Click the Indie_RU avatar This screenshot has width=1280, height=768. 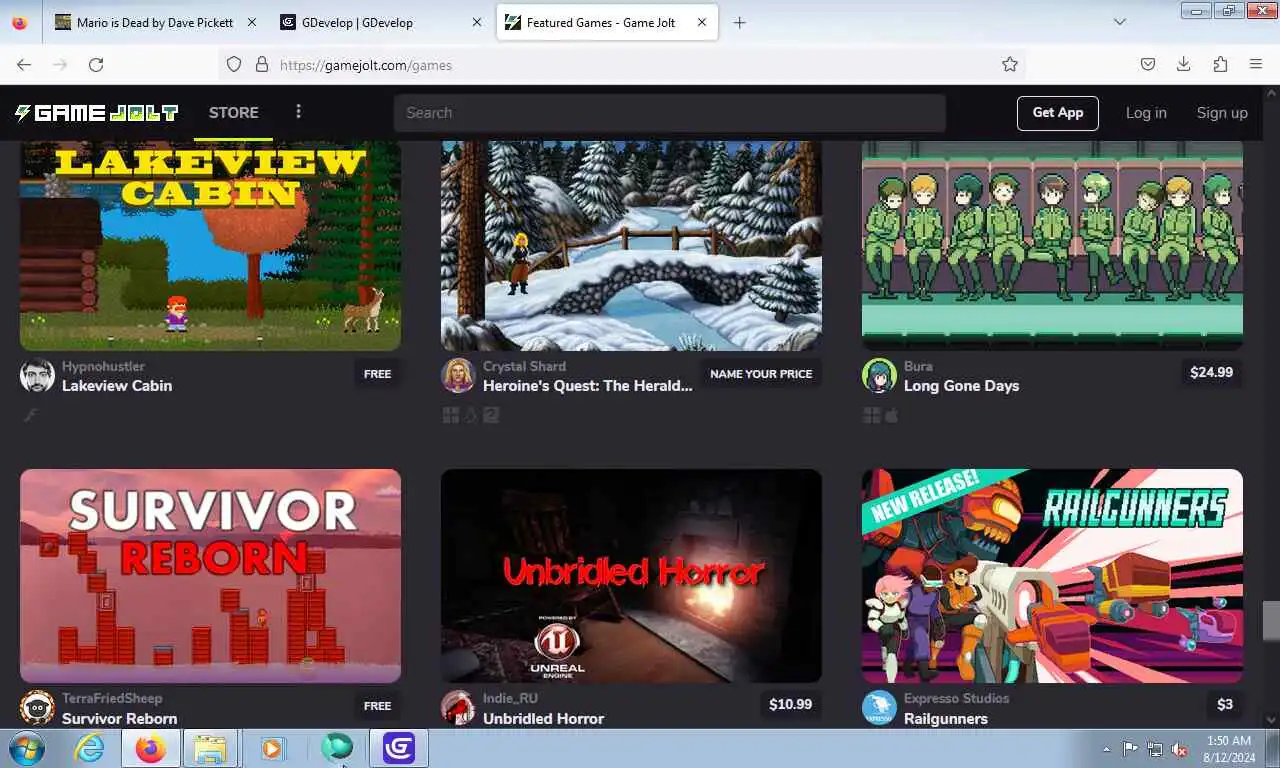pyautogui.click(x=458, y=708)
